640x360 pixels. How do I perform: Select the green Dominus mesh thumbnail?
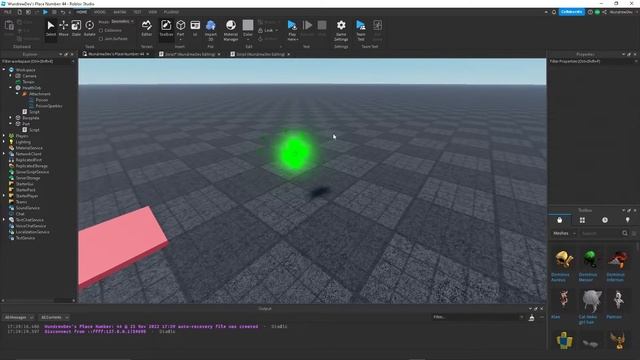coord(590,259)
